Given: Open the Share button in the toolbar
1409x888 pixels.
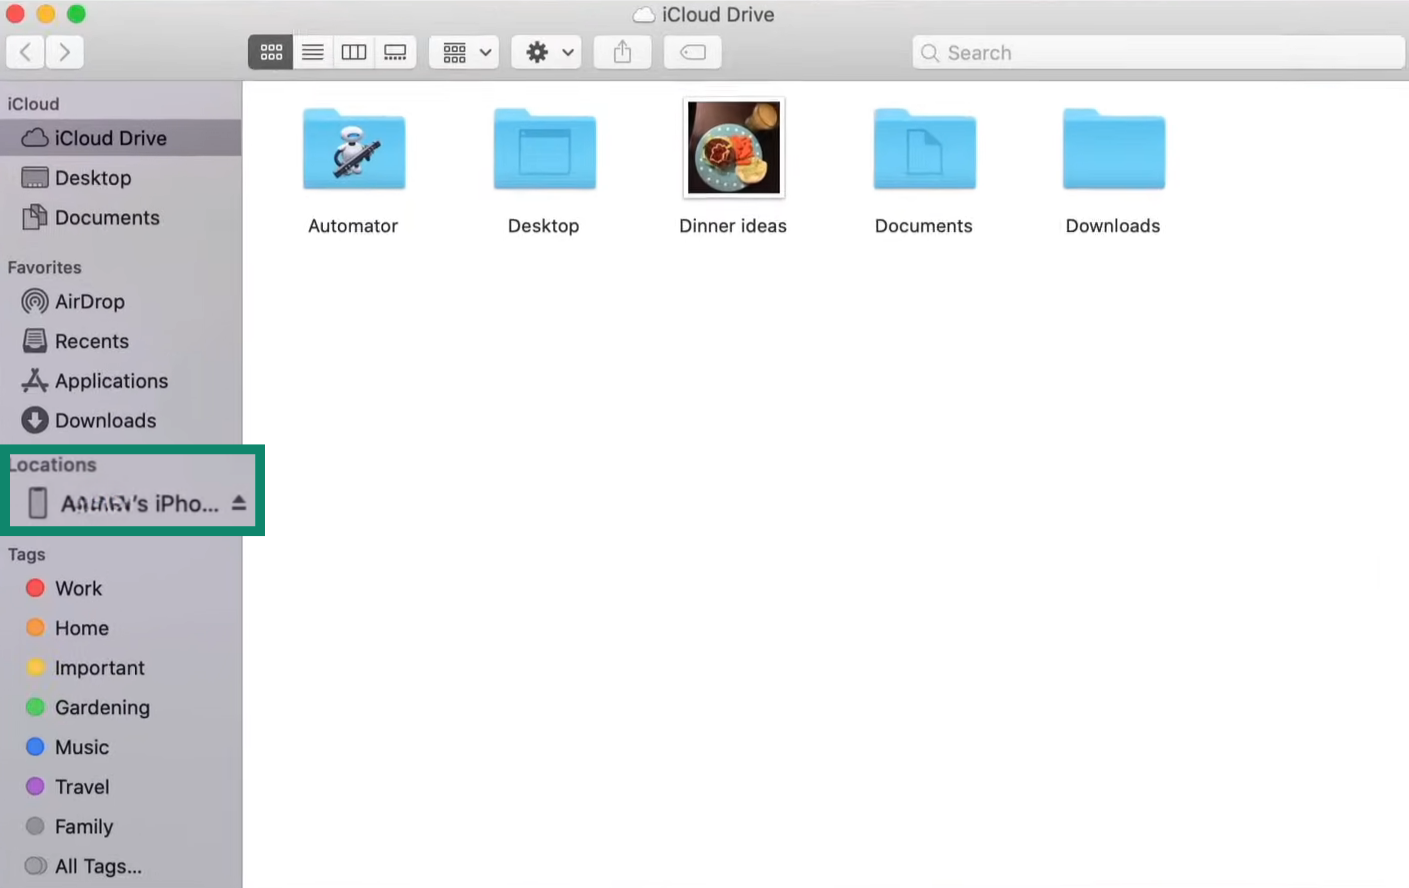Looking at the screenshot, I should [x=622, y=52].
